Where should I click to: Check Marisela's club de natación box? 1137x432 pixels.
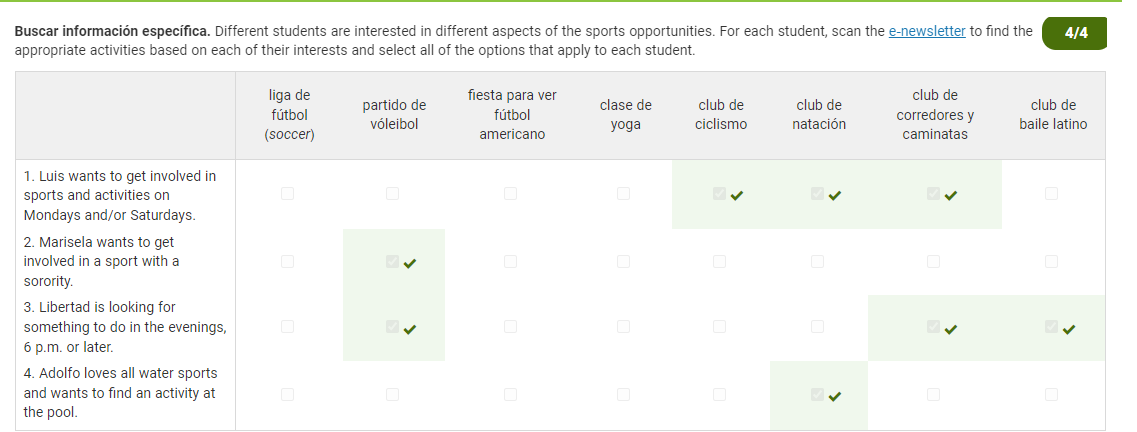[x=817, y=262]
